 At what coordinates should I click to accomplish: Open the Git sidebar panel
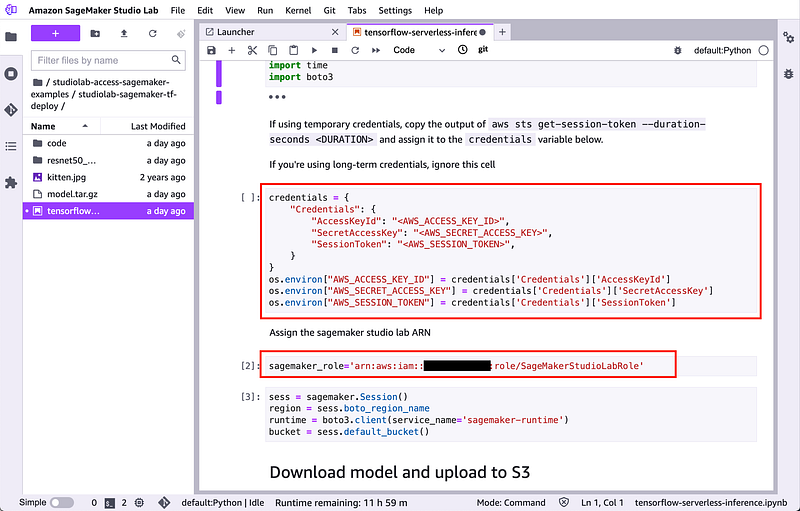11,110
